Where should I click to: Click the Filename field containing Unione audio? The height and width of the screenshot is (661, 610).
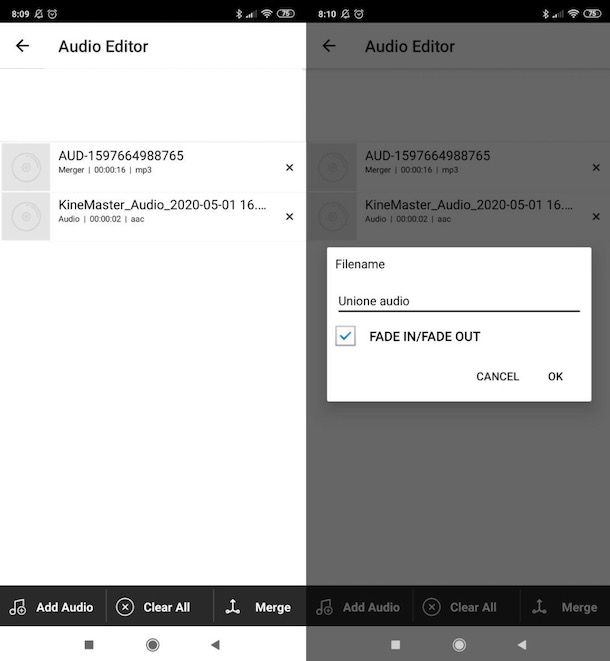point(459,301)
